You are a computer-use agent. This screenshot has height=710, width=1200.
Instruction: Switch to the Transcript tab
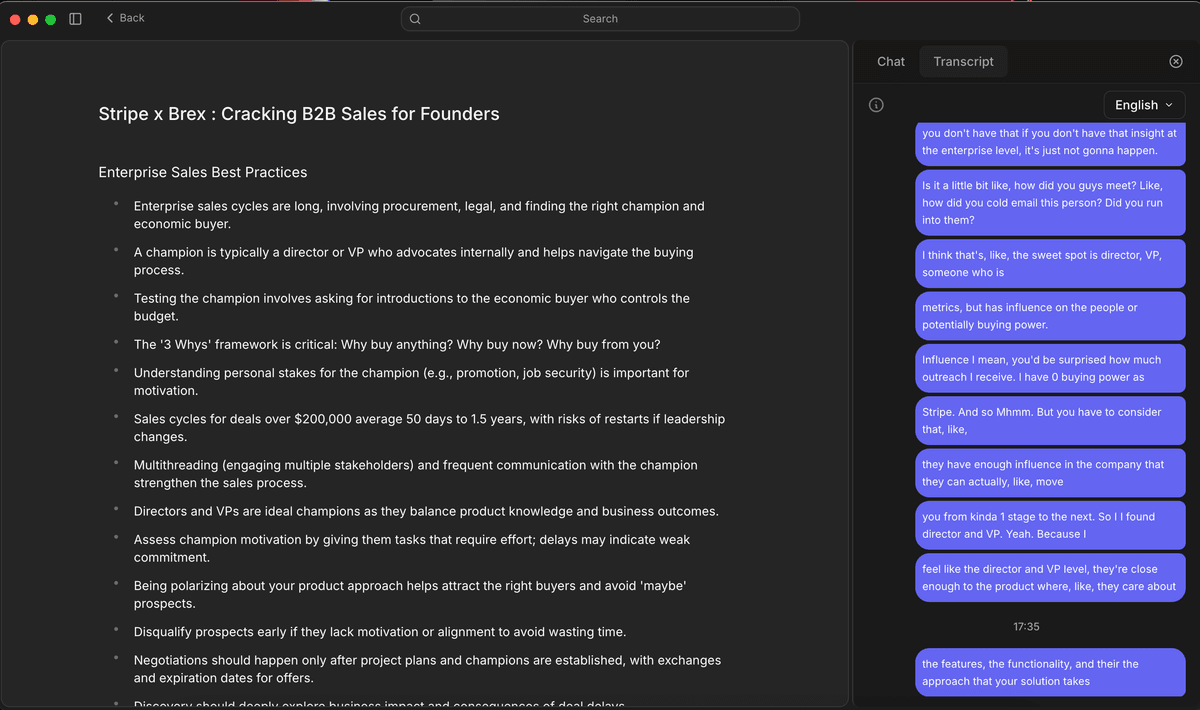coord(964,62)
